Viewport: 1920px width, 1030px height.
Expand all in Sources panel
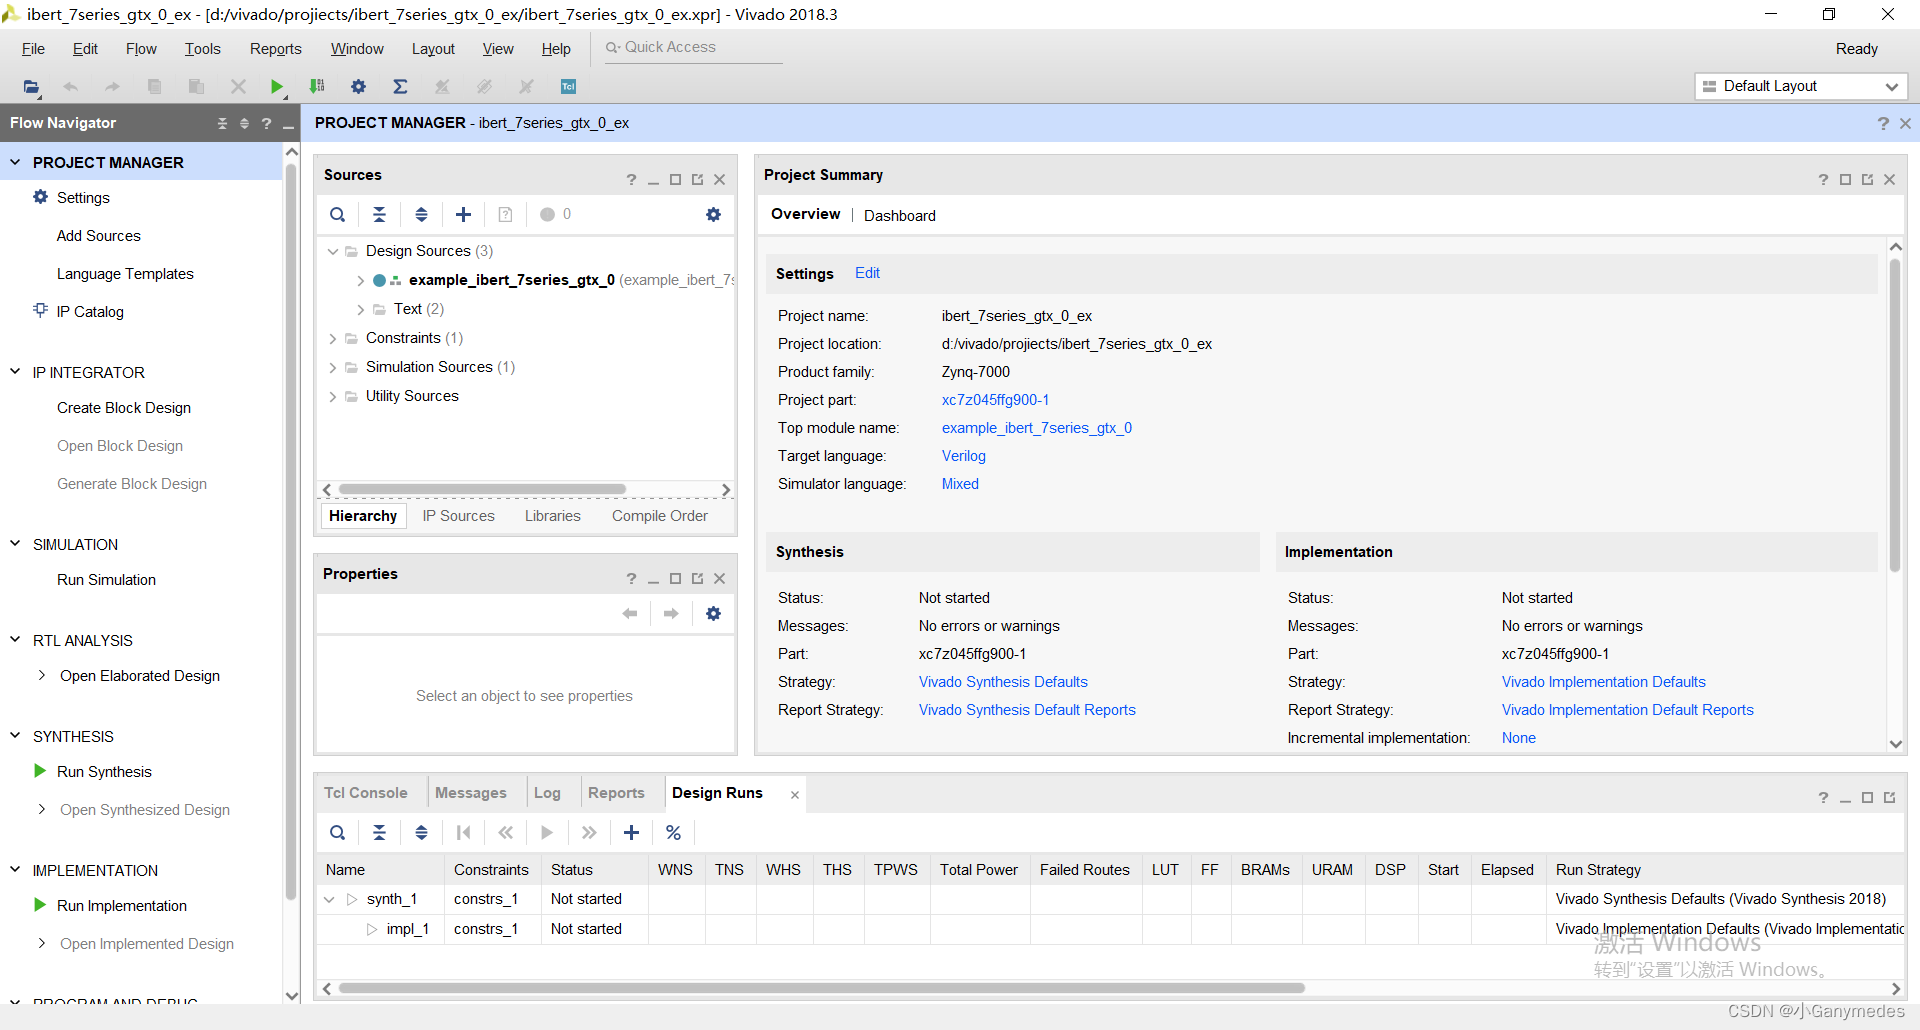[x=421, y=214]
